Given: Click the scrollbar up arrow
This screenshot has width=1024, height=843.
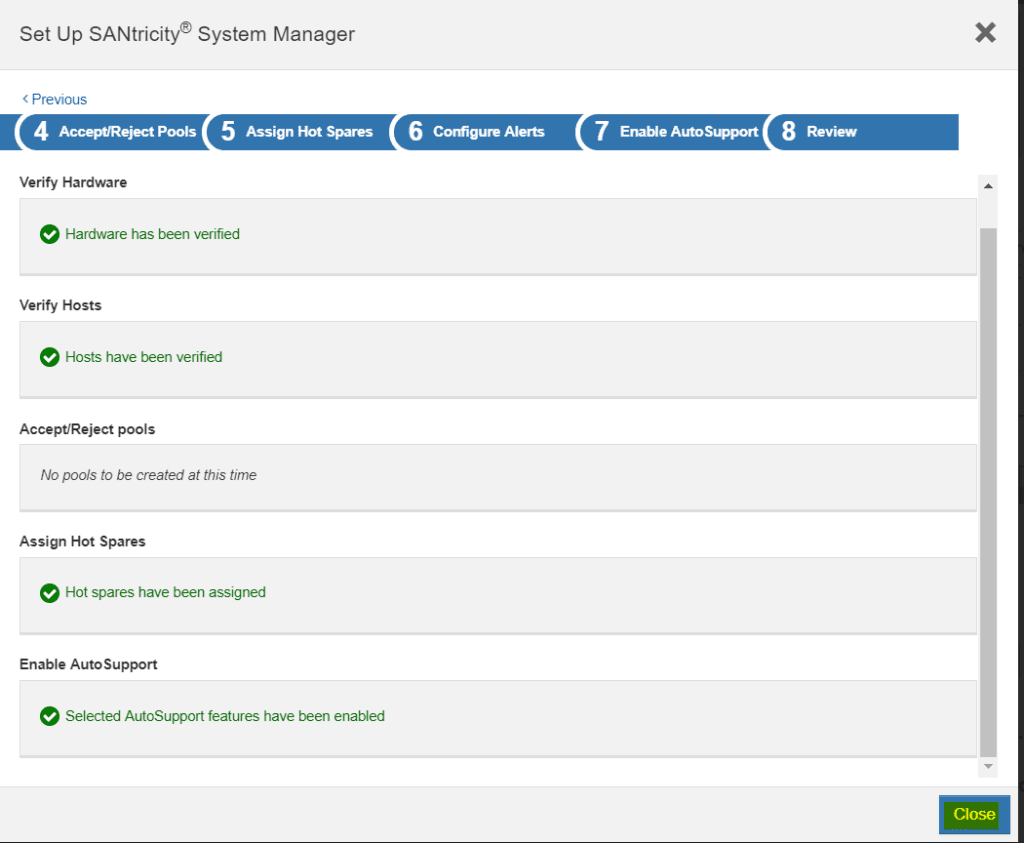Looking at the screenshot, I should tap(988, 184).
